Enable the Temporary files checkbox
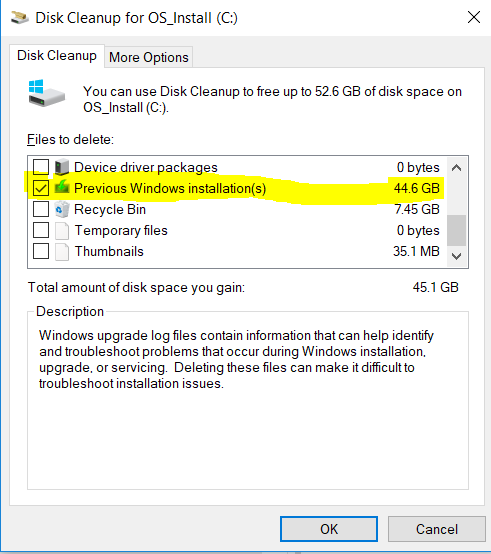 coord(41,230)
